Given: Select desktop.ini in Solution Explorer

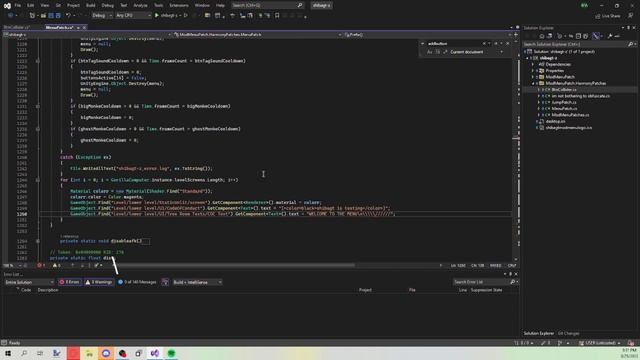Looking at the screenshot, I should [x=556, y=121].
